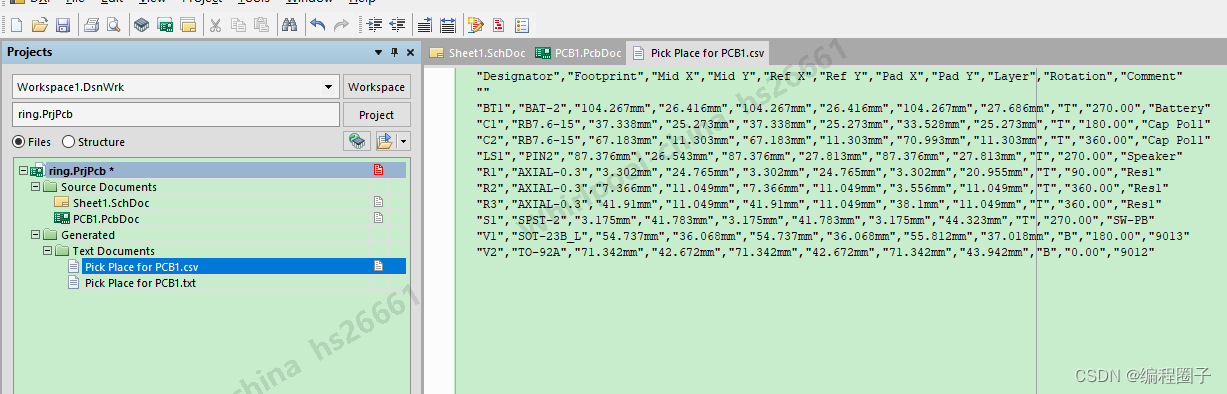The height and width of the screenshot is (394, 1227).
Task: Open the 3D component box icon
Action: point(142,25)
